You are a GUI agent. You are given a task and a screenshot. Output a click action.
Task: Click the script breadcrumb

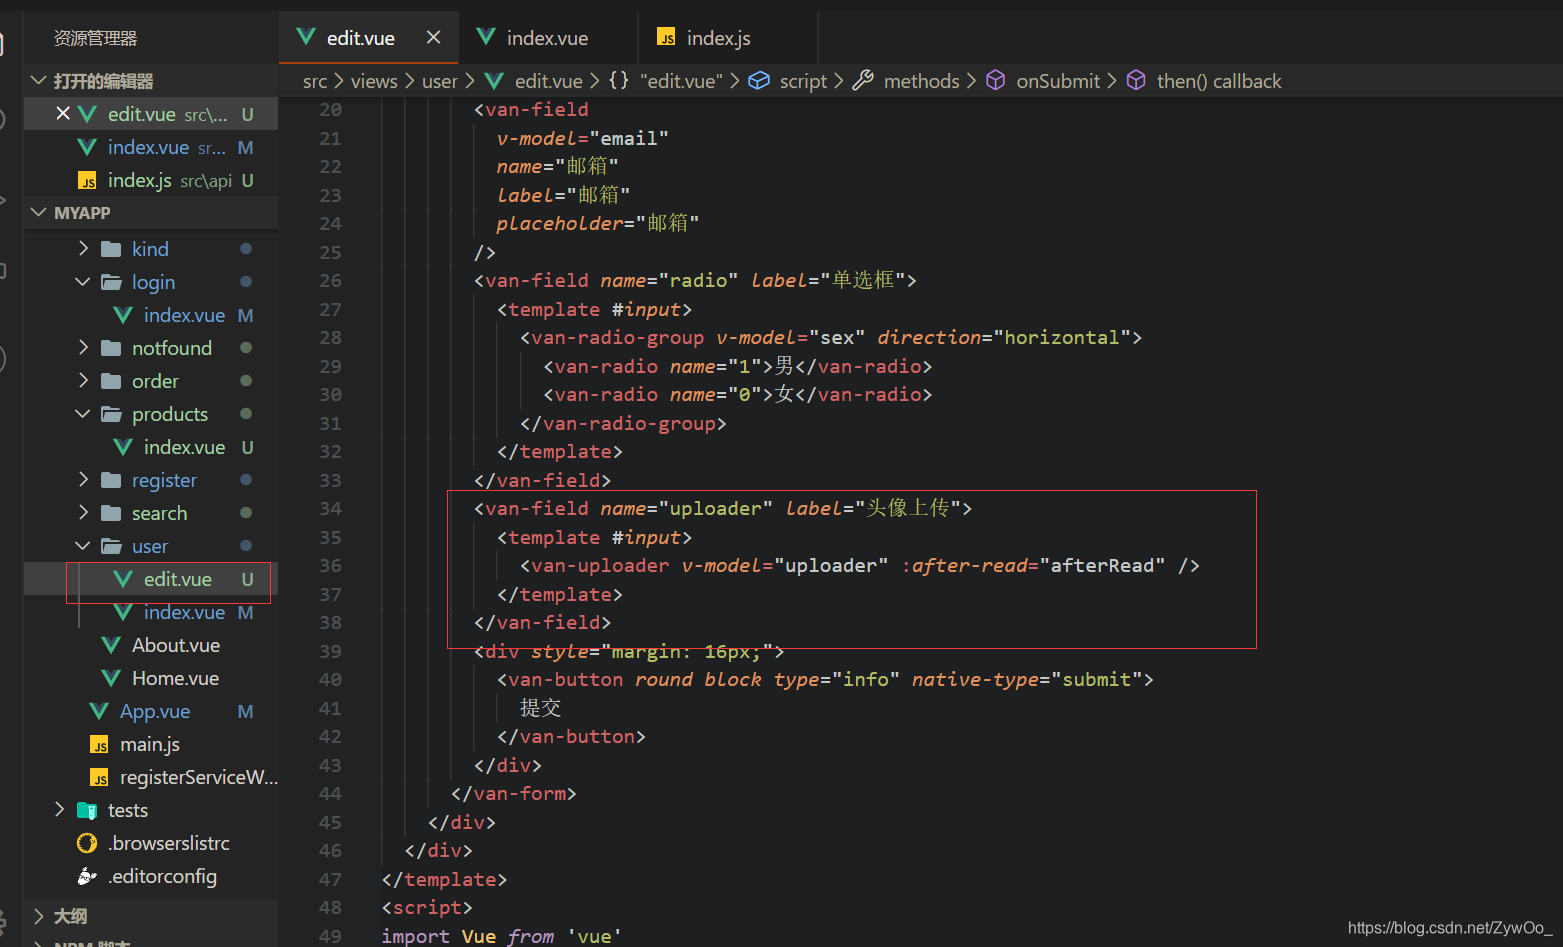point(803,81)
